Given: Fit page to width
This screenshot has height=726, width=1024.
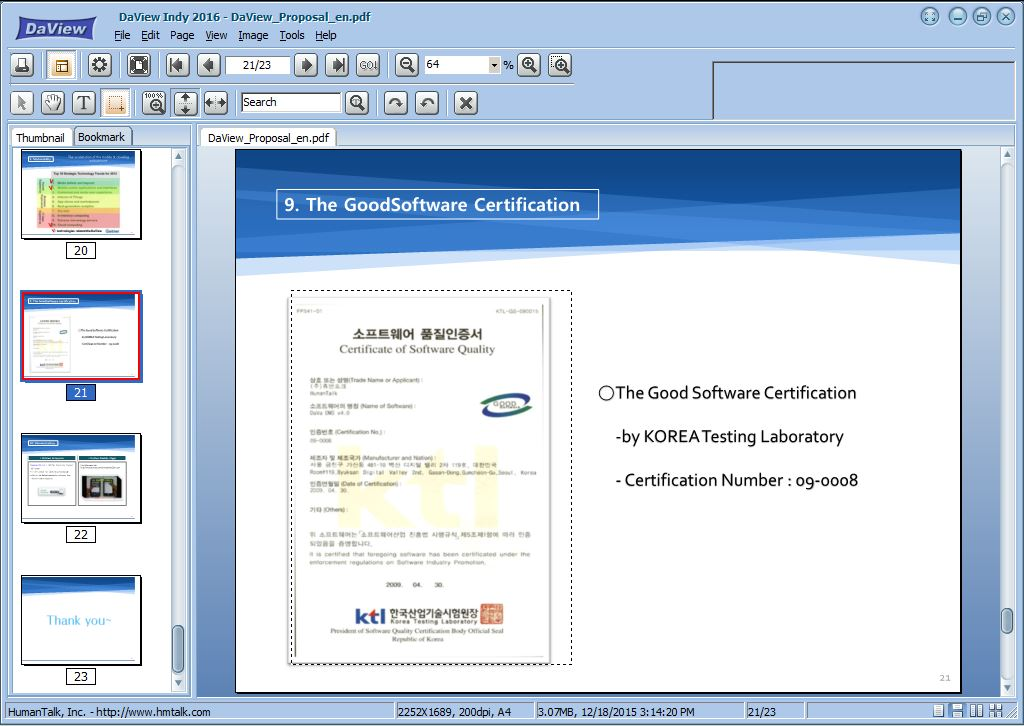Looking at the screenshot, I should 216,103.
